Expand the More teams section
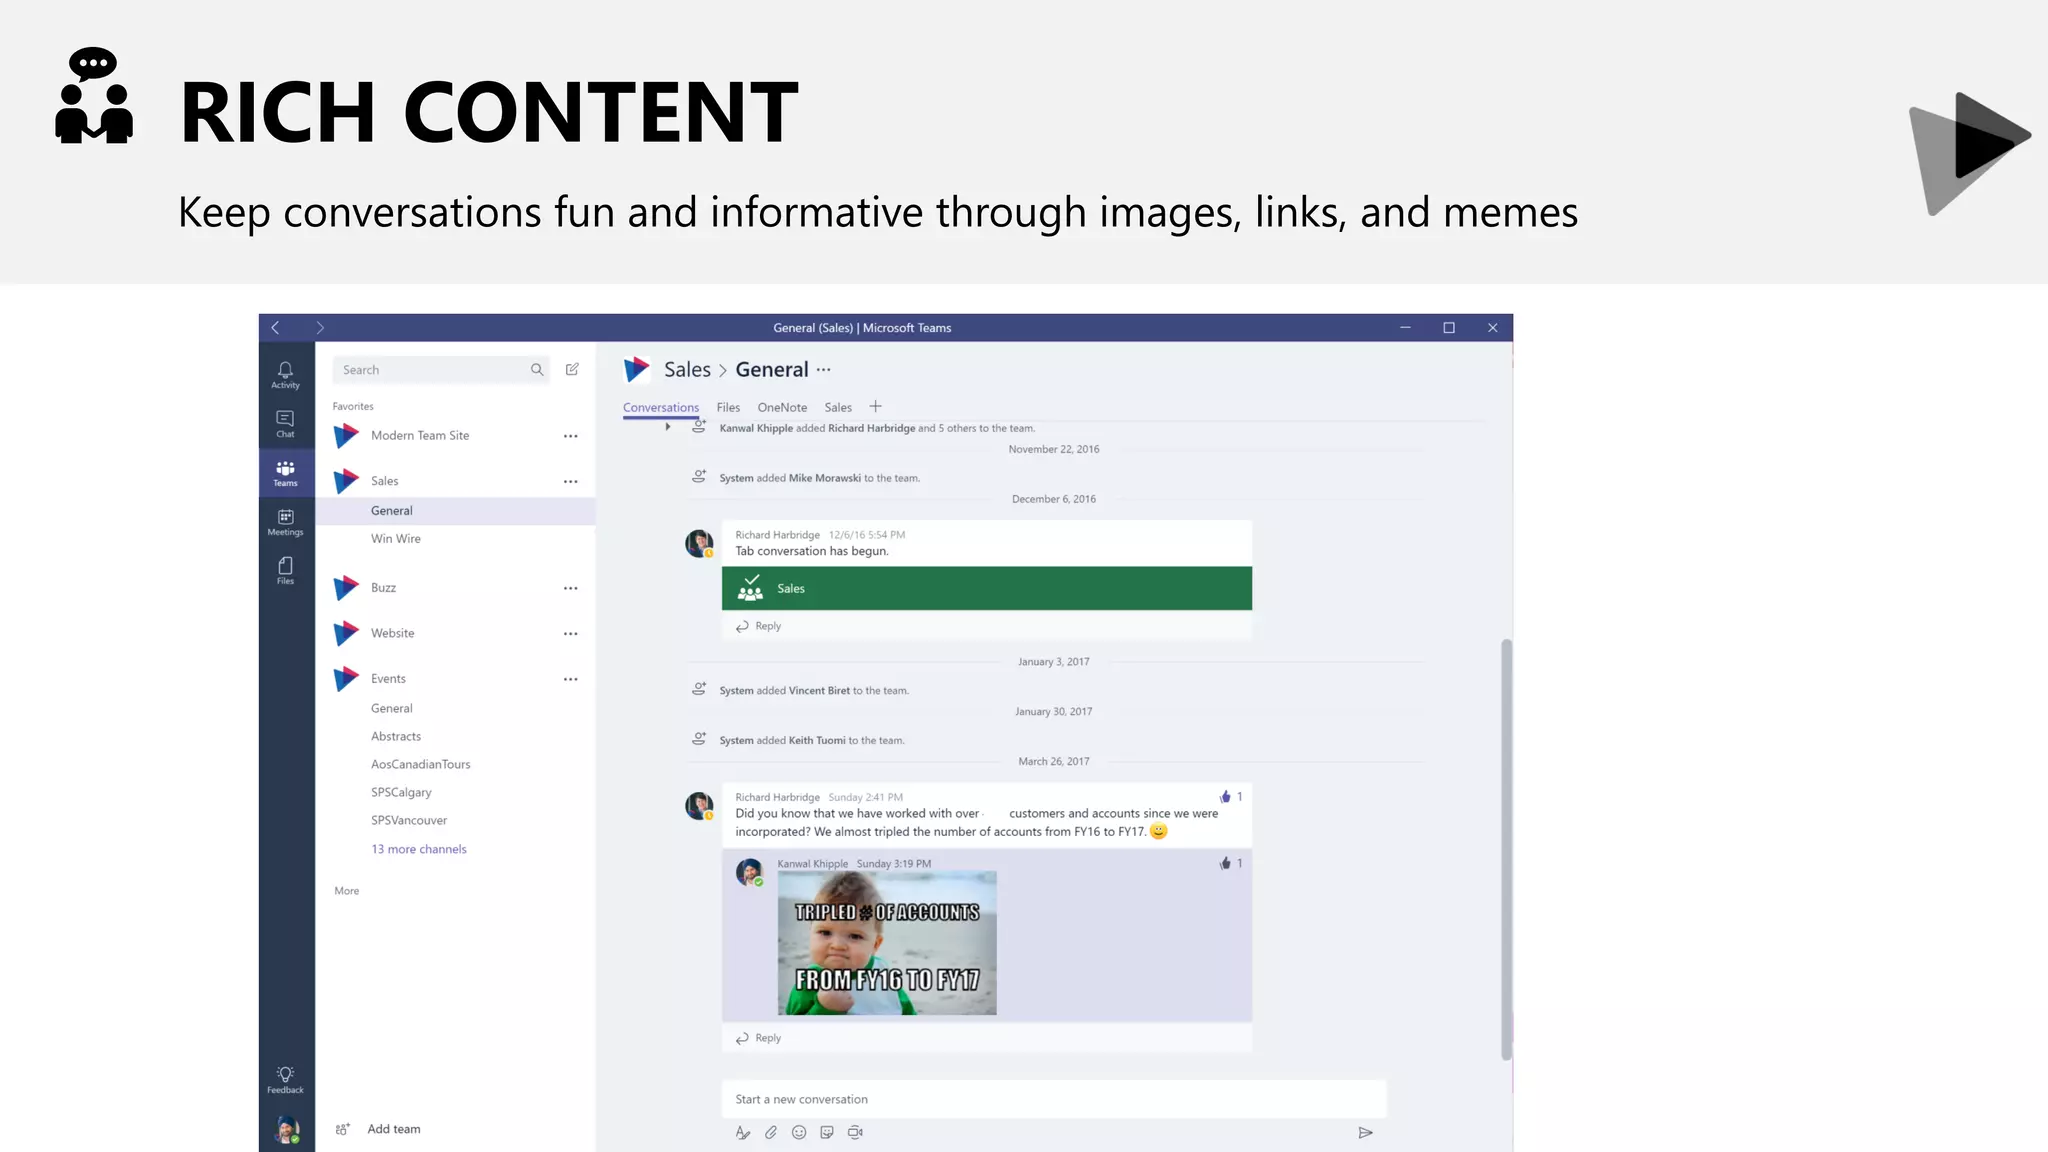The width and height of the screenshot is (2048, 1152). tap(347, 891)
